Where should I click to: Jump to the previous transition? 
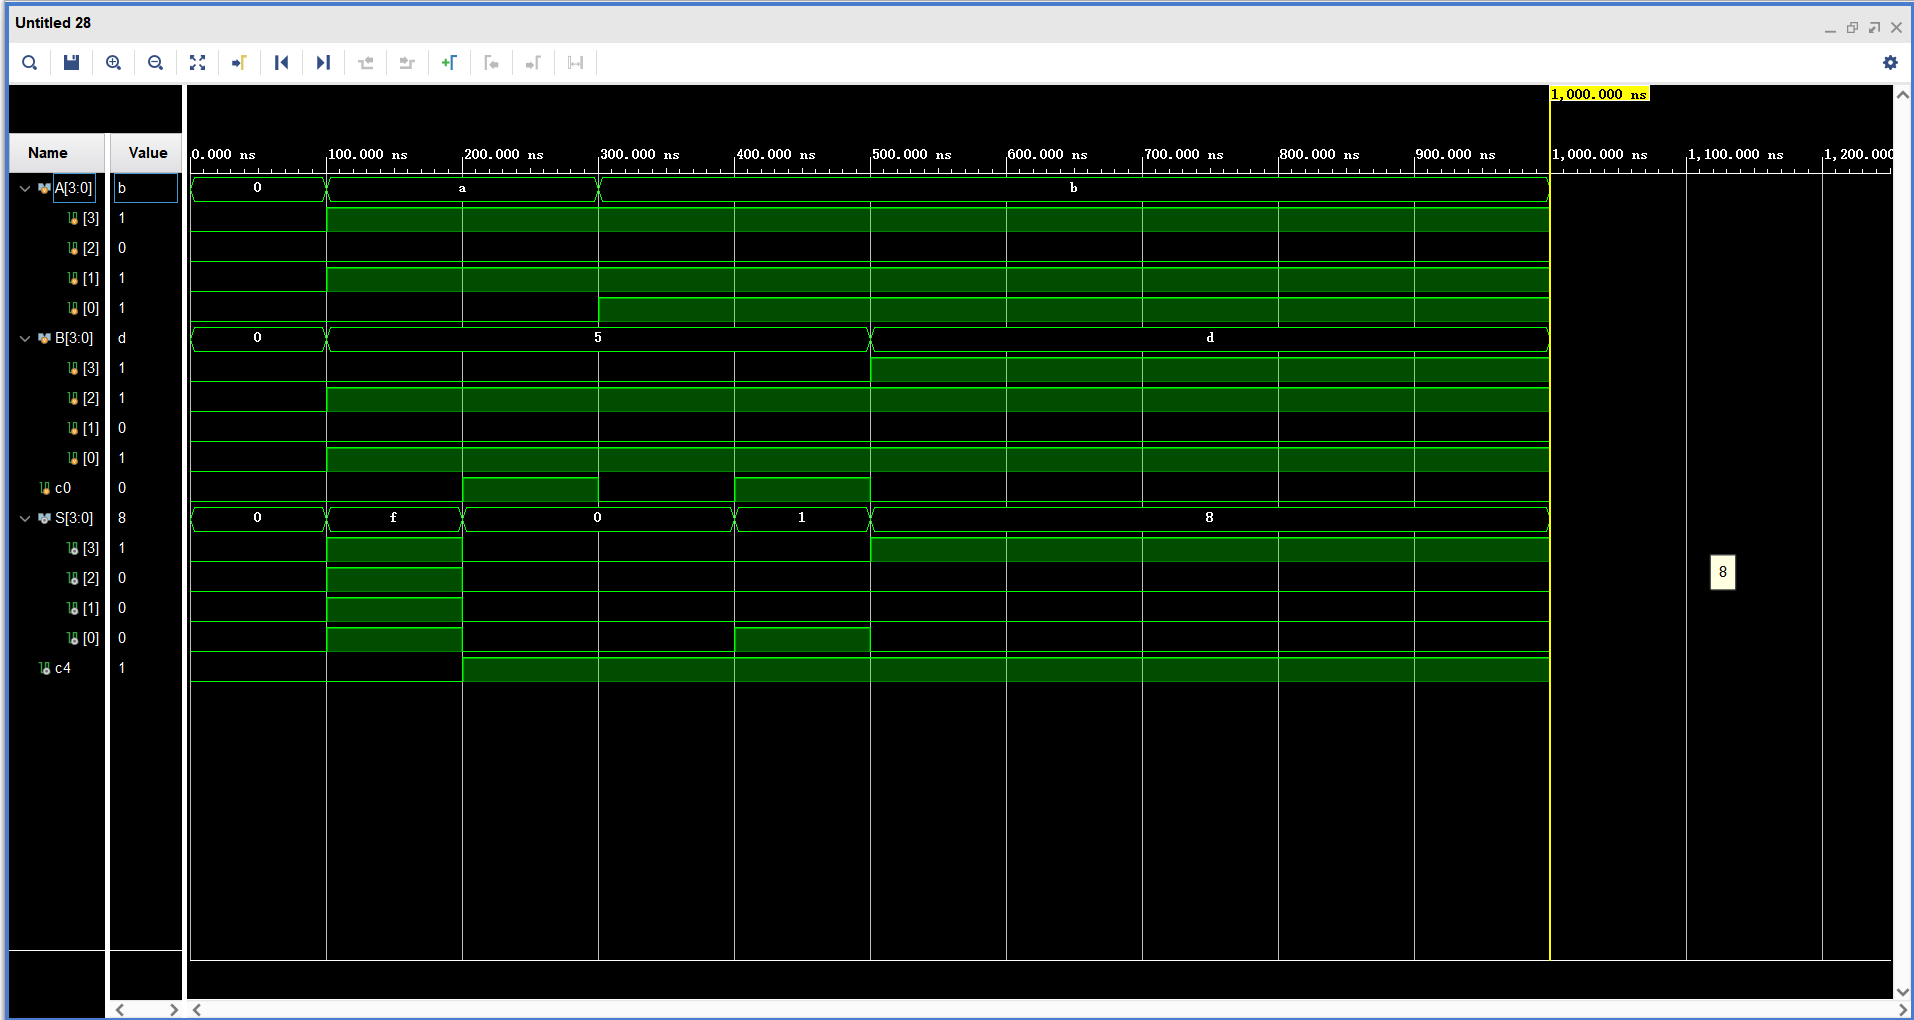(x=365, y=62)
